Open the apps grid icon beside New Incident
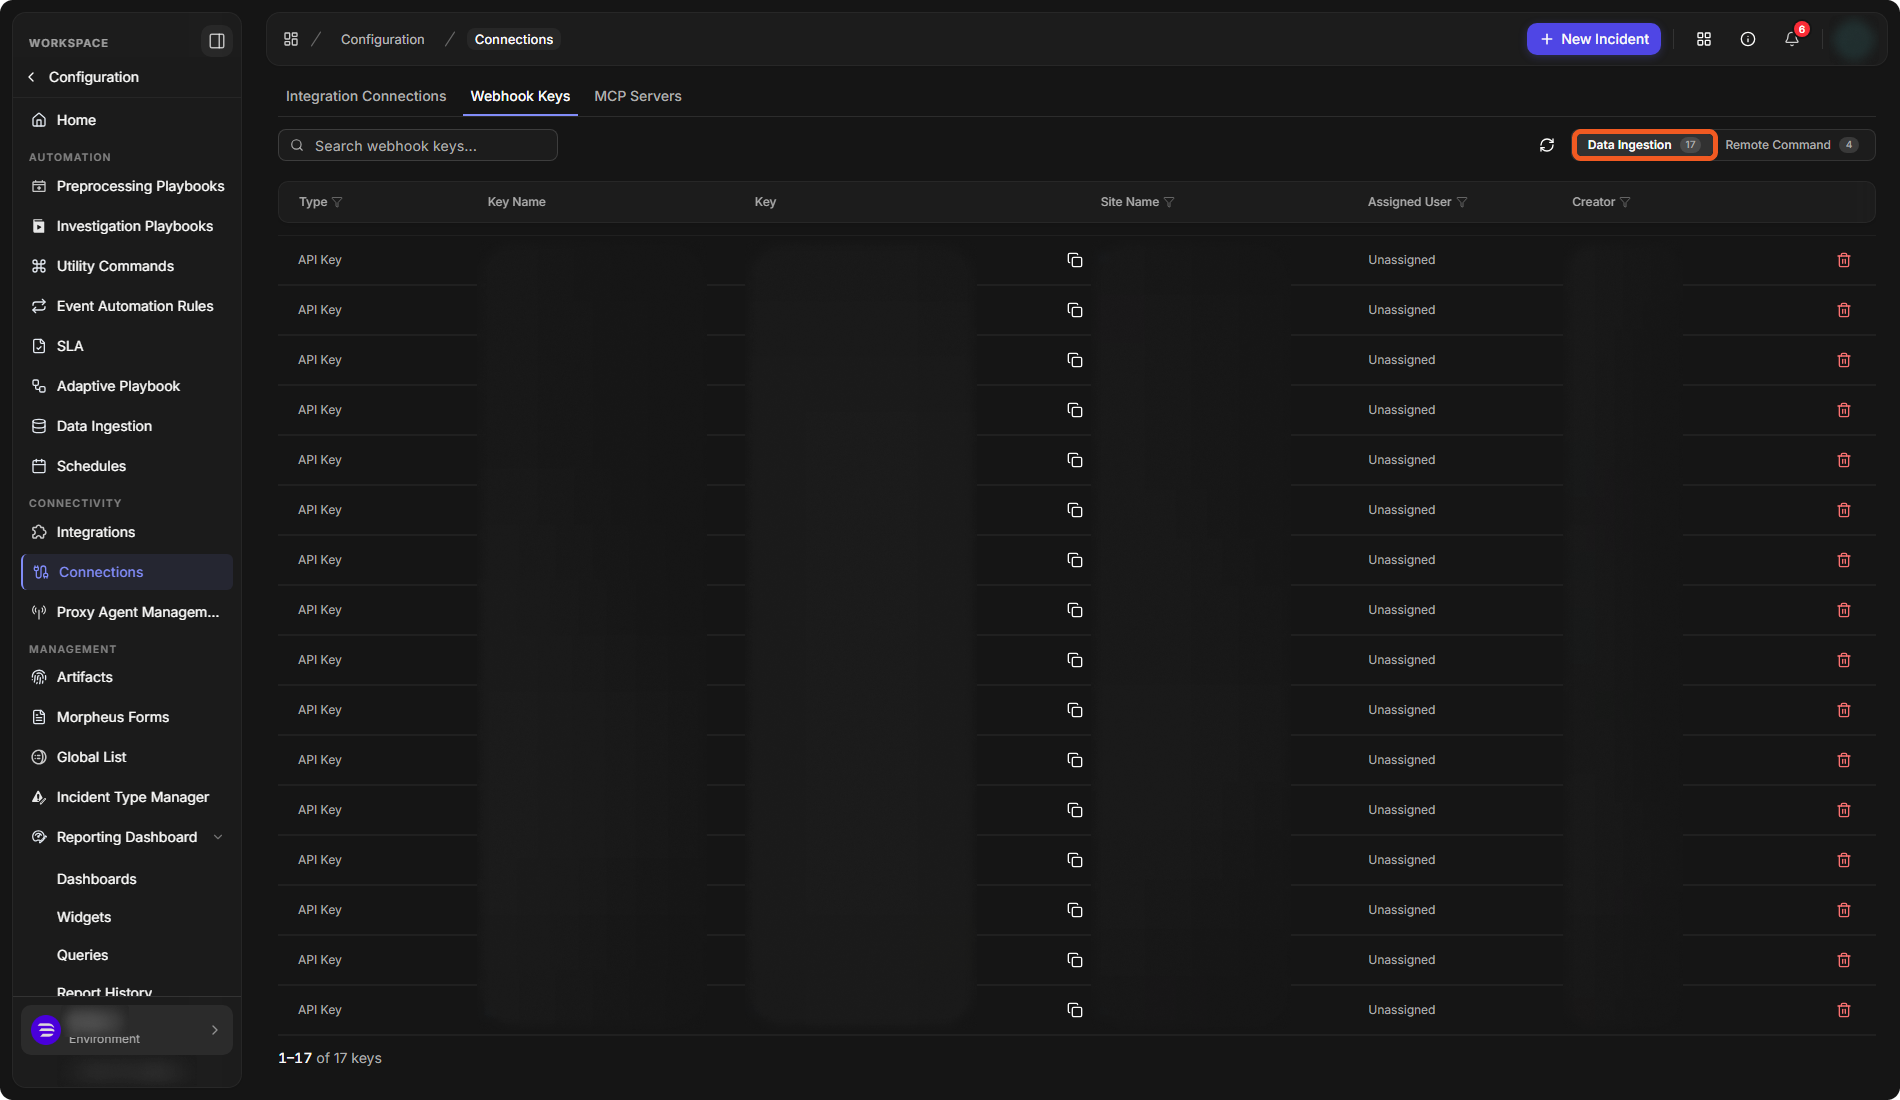Screen dimensions: 1900x1100 coord(1704,39)
